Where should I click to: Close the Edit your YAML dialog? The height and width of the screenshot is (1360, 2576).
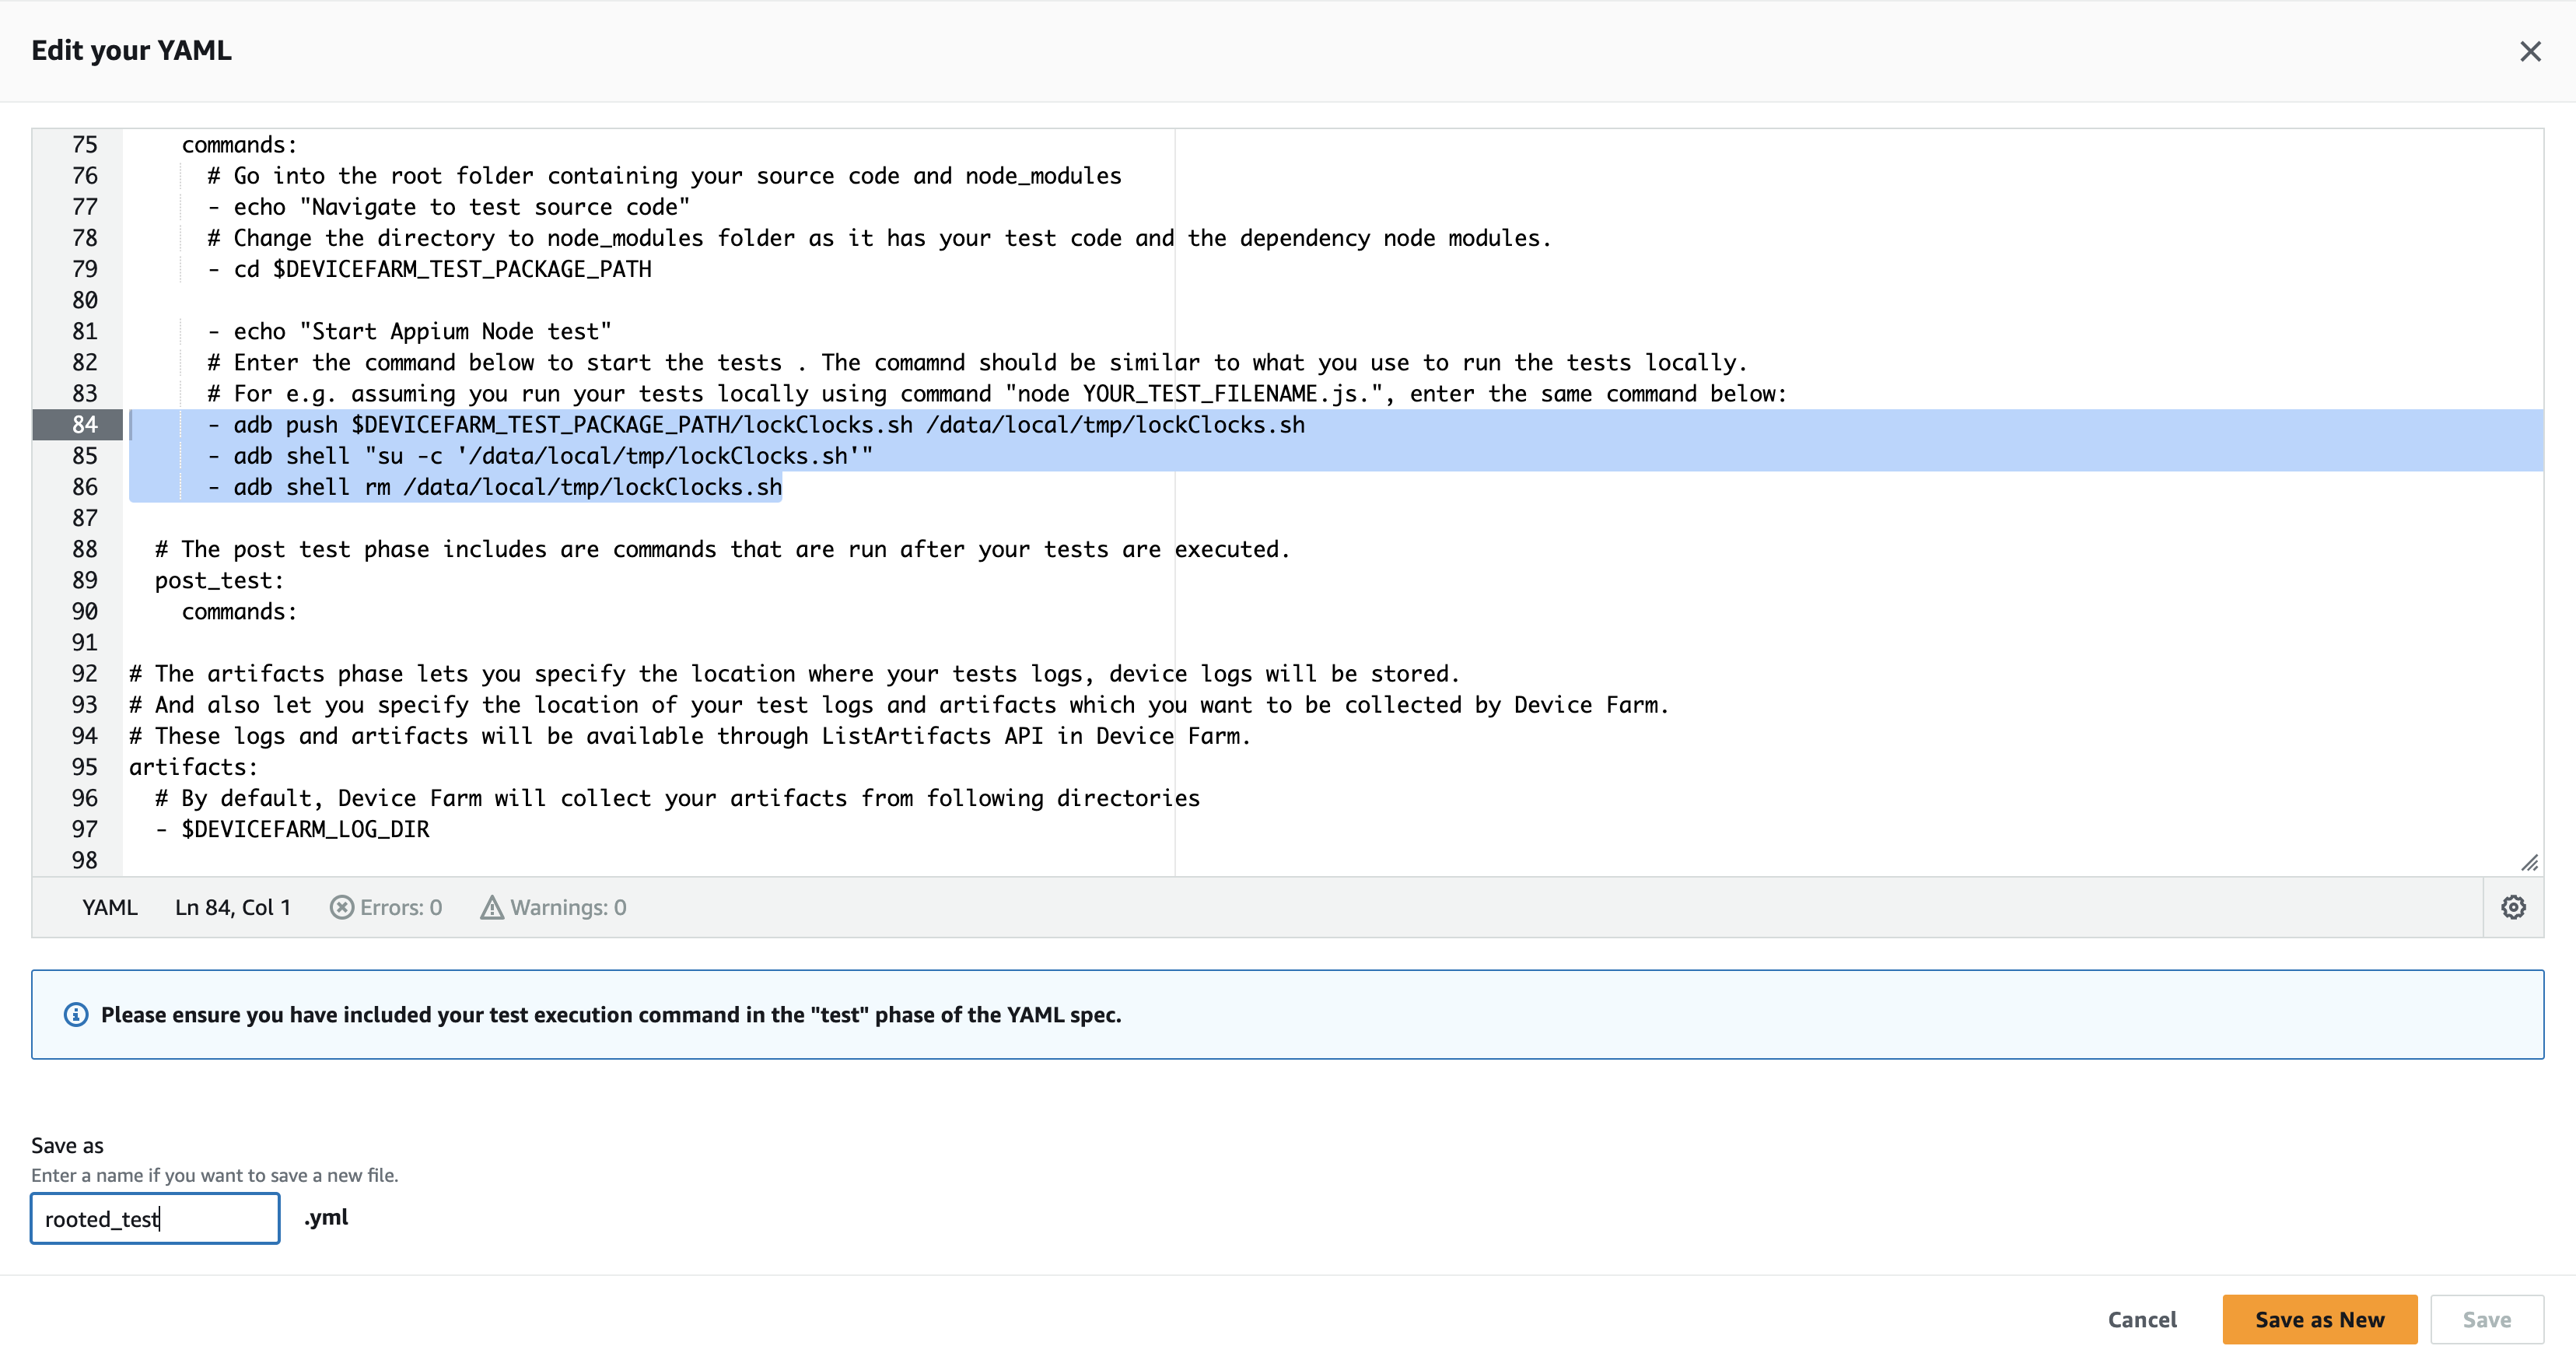click(2531, 51)
